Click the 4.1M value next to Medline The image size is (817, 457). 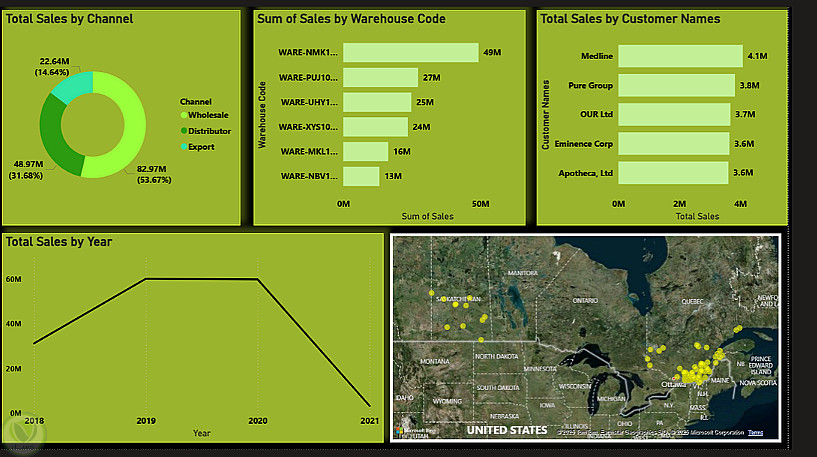pyautogui.click(x=757, y=56)
